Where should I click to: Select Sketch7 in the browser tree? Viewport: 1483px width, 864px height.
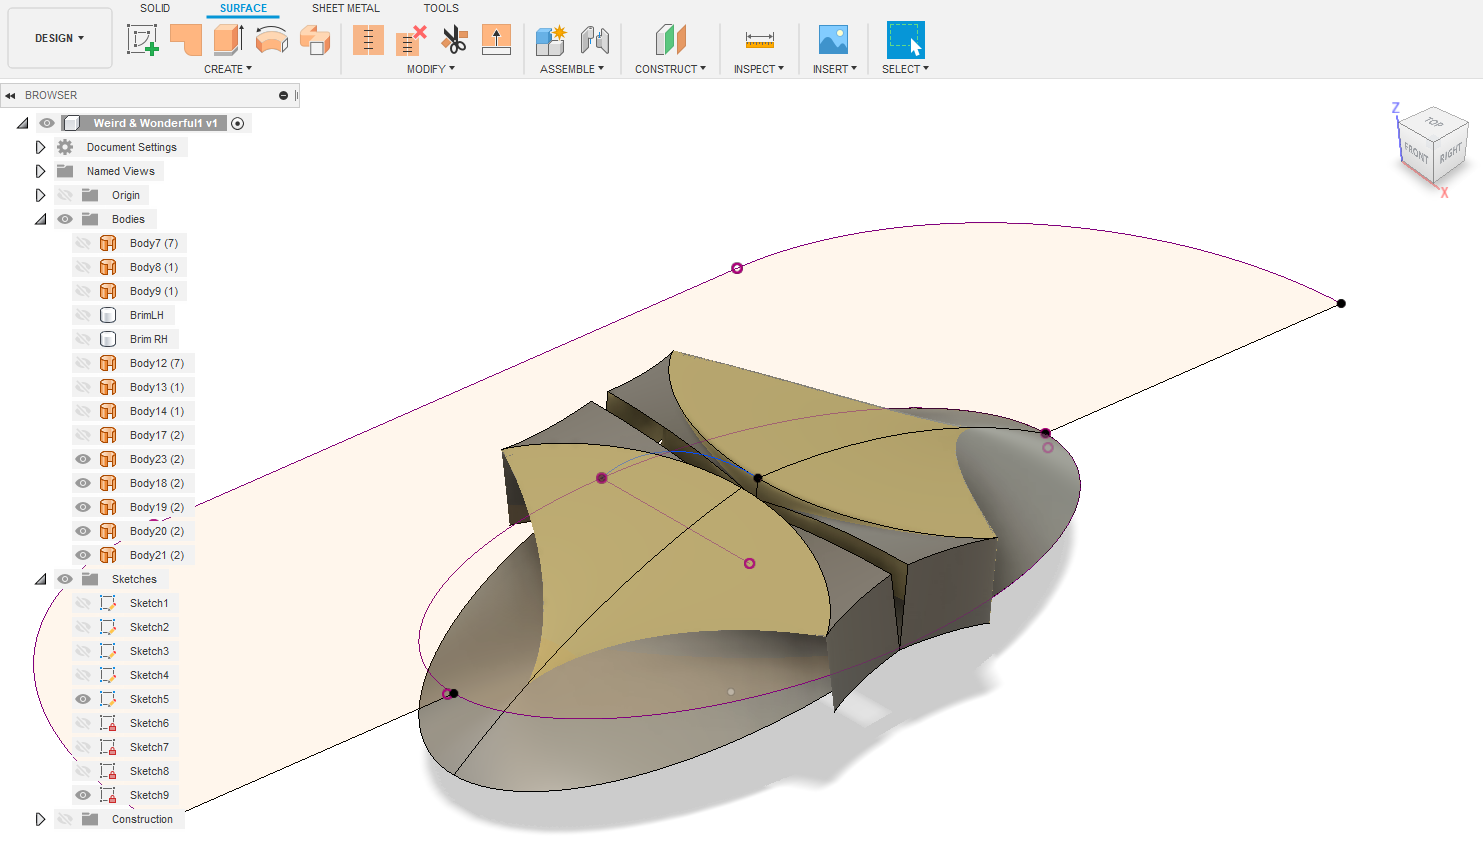149,747
